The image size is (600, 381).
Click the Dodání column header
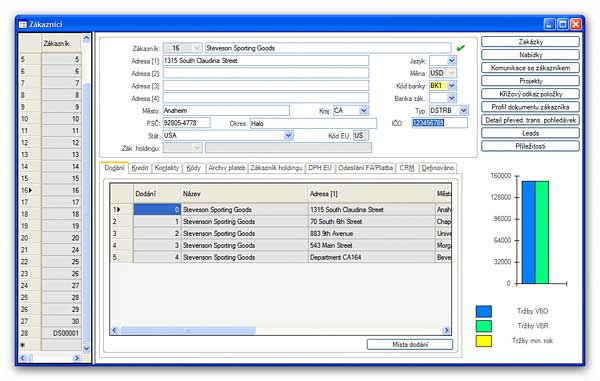(157, 194)
